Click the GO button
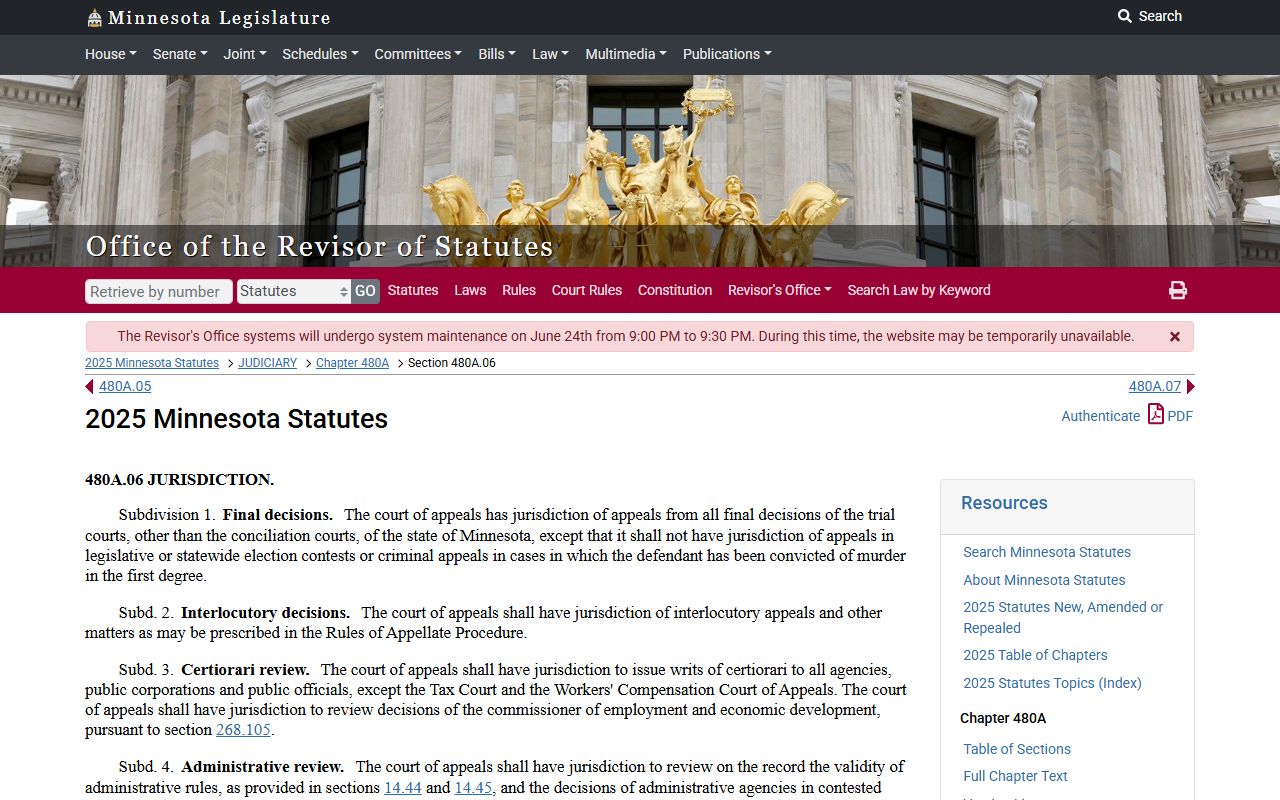1280x800 pixels. click(x=365, y=291)
